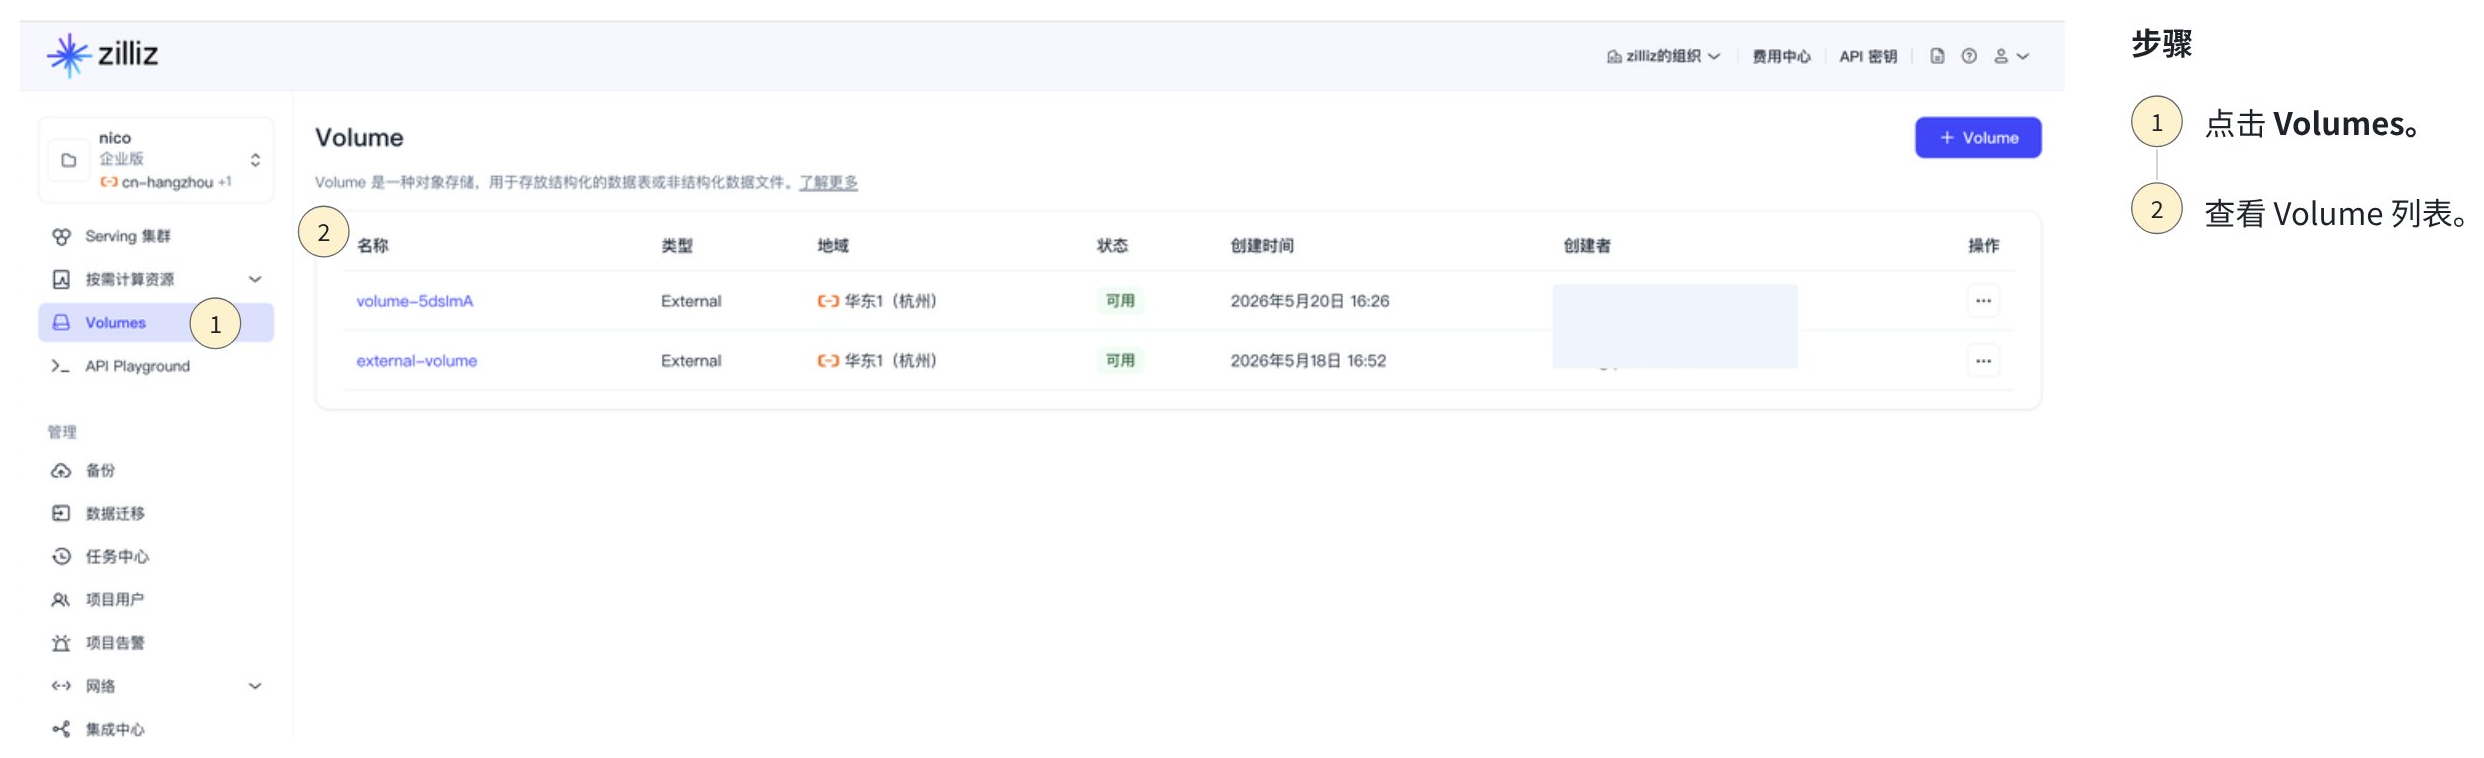Click 名称 column header
Image resolution: width=2484 pixels, height=758 pixels.
tap(373, 245)
